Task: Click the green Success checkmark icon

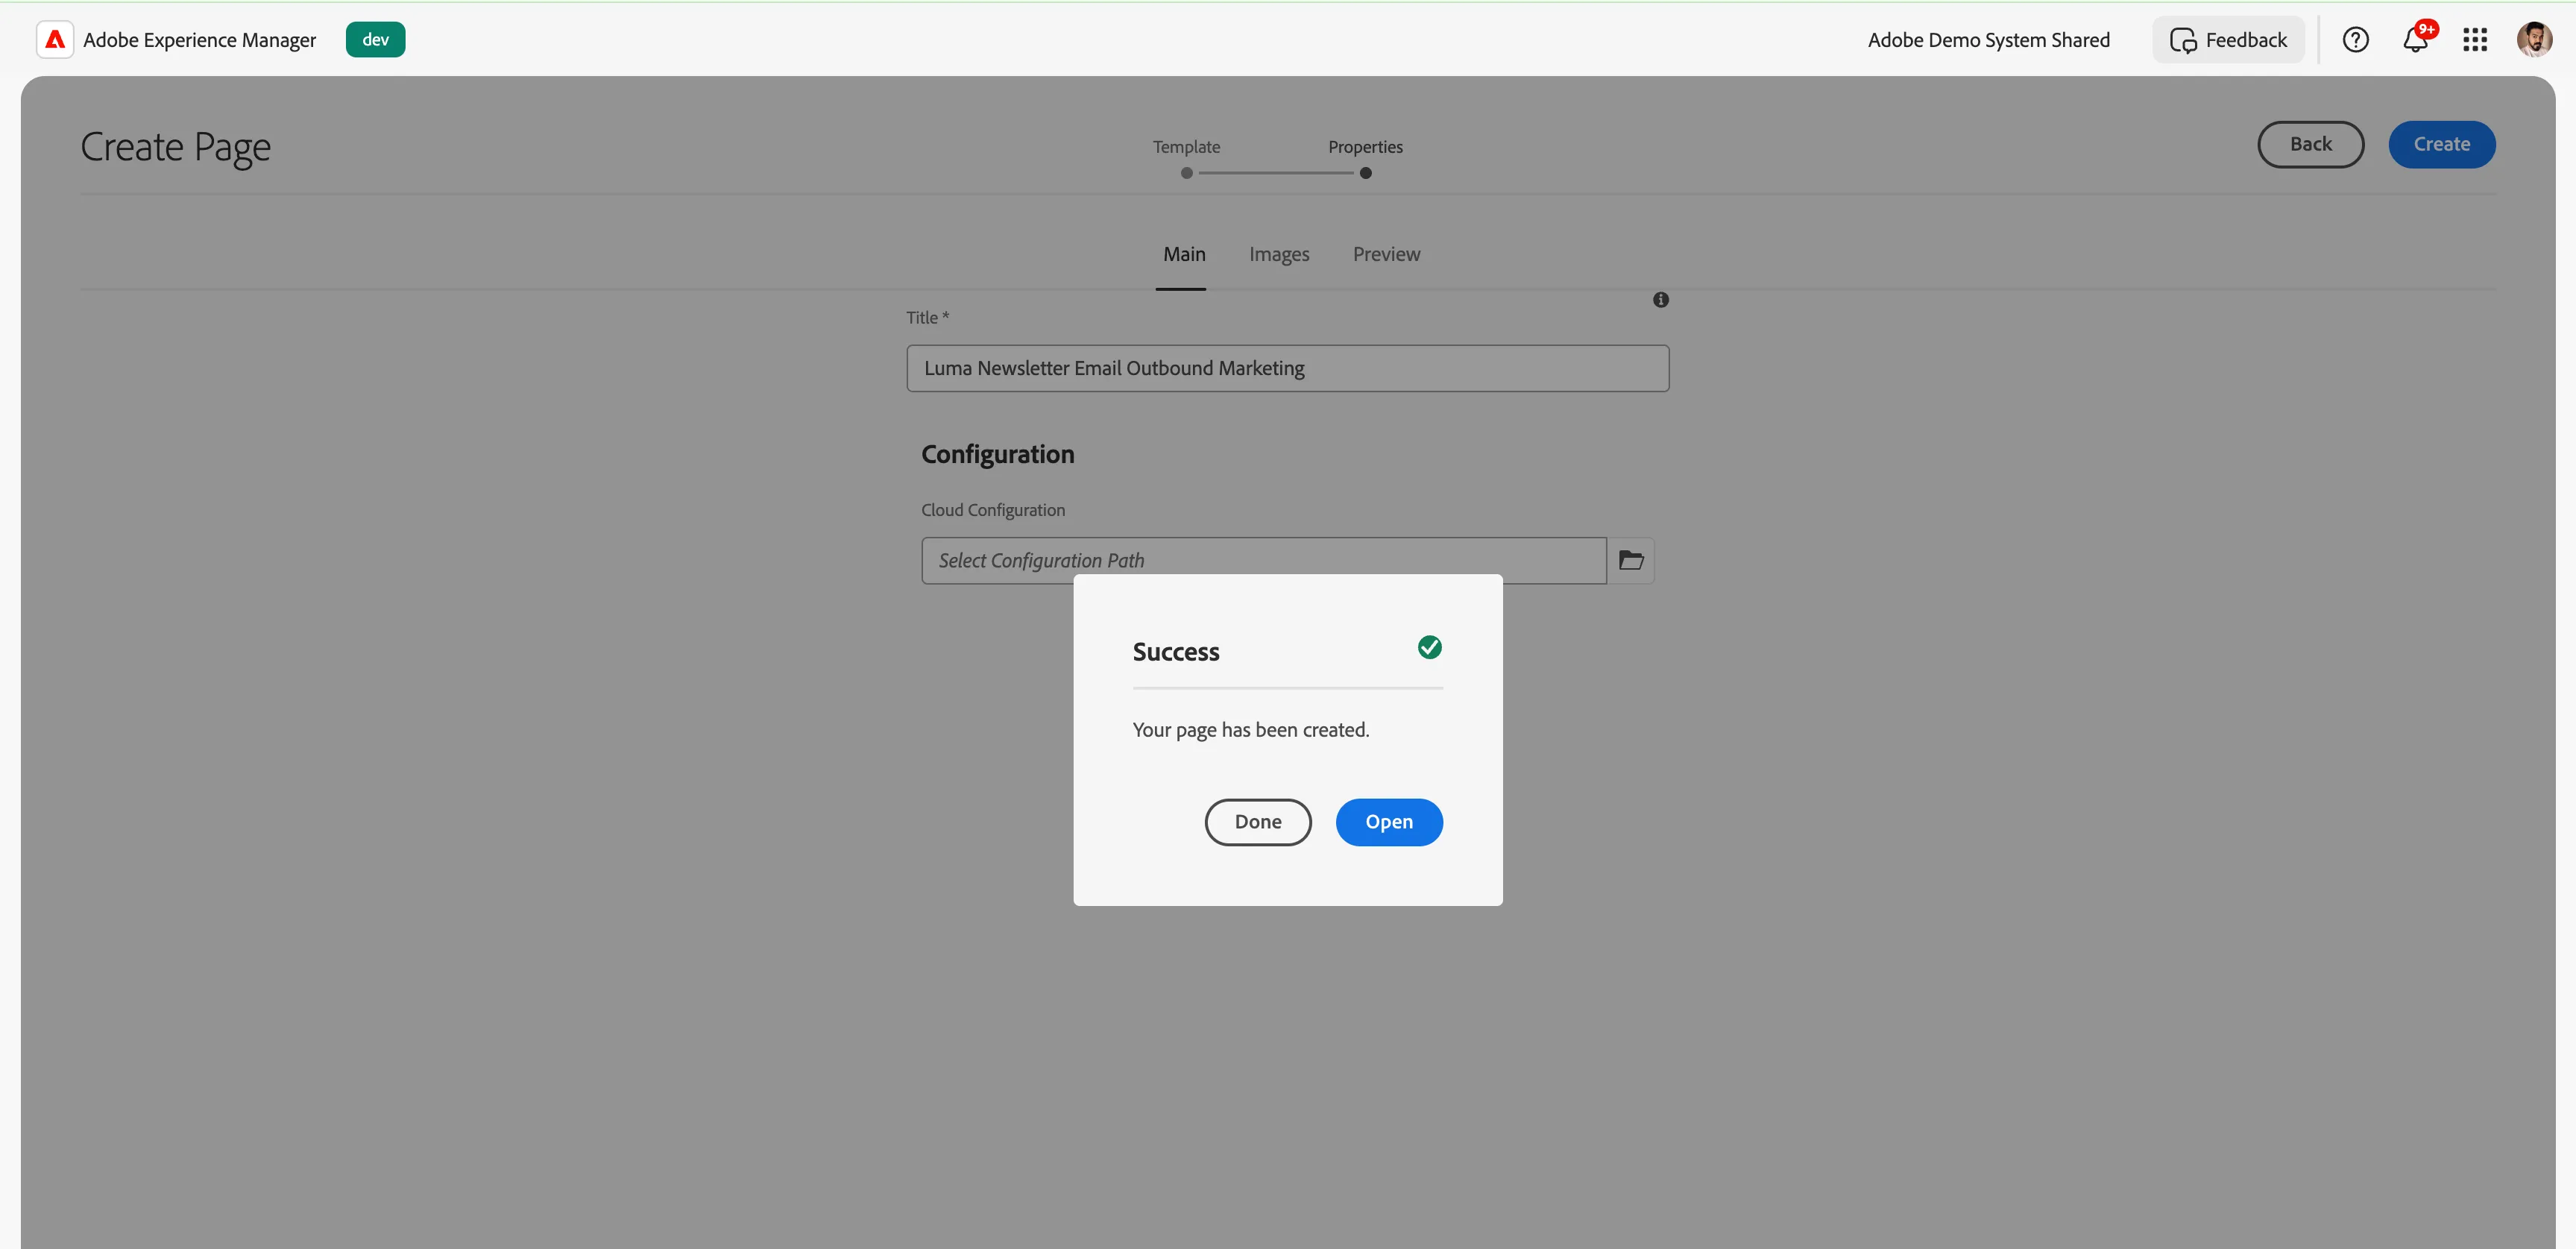Action: click(1429, 648)
